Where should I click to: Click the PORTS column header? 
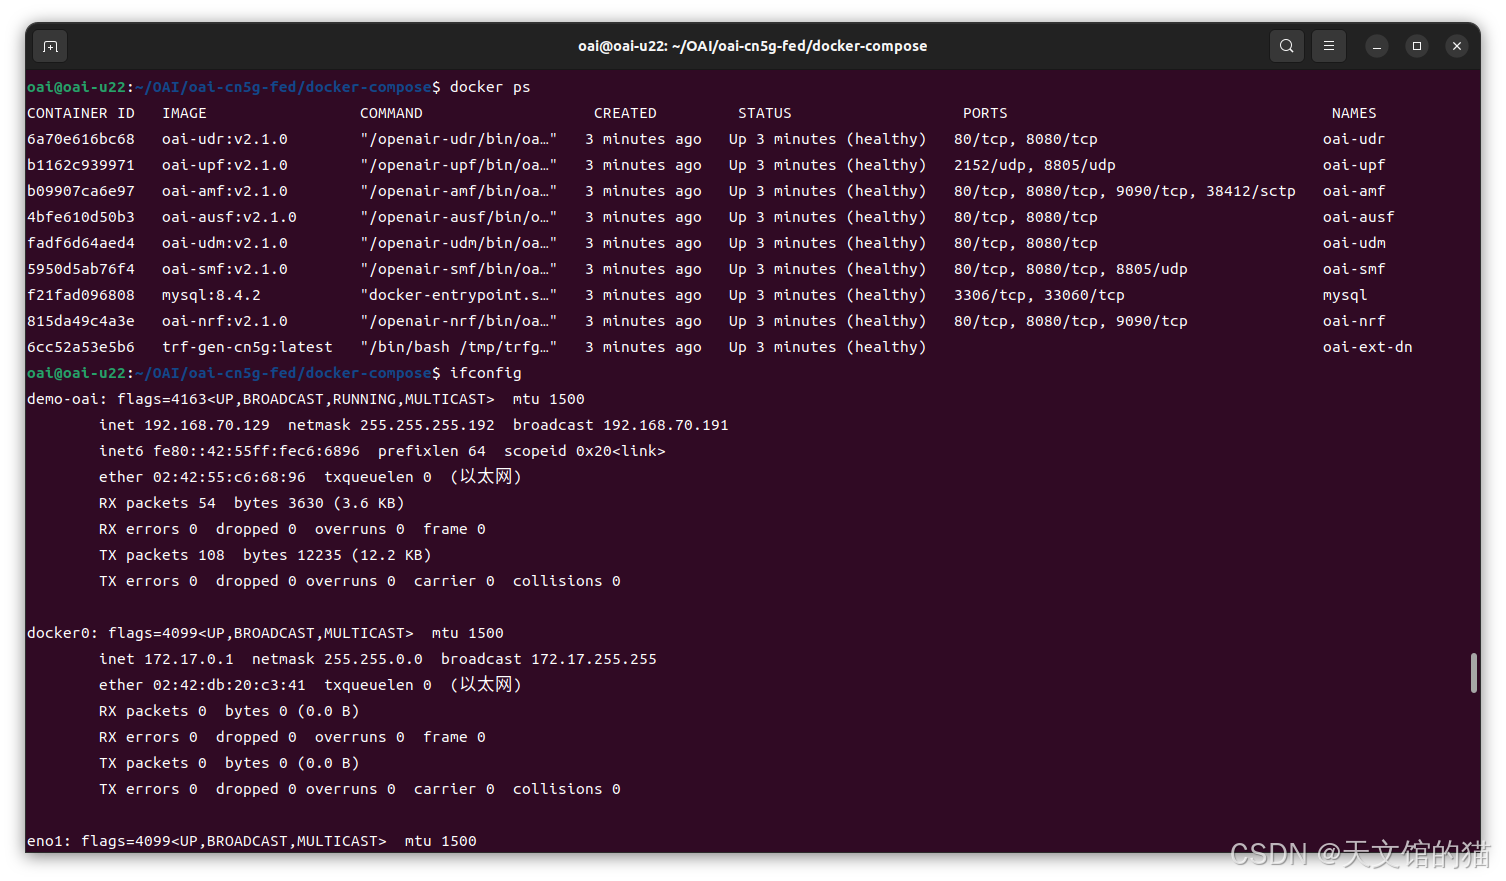pyautogui.click(x=985, y=113)
